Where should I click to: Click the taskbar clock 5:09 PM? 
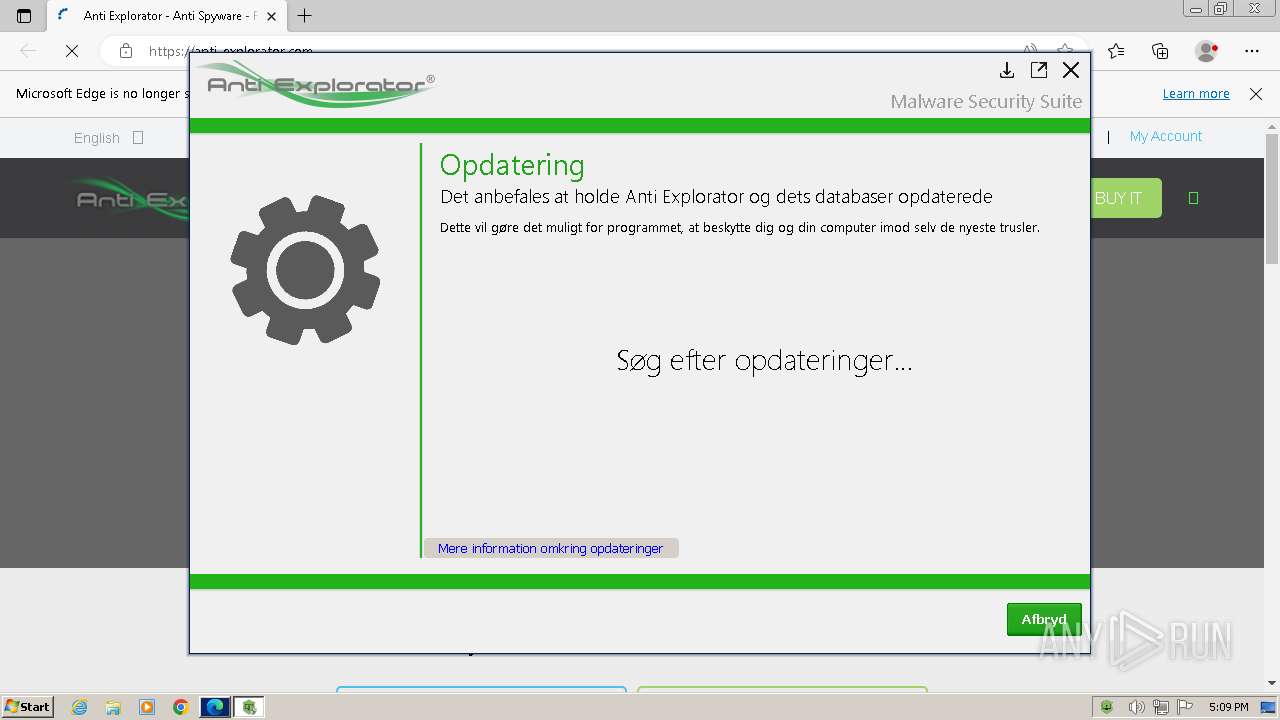pyautogui.click(x=1228, y=707)
